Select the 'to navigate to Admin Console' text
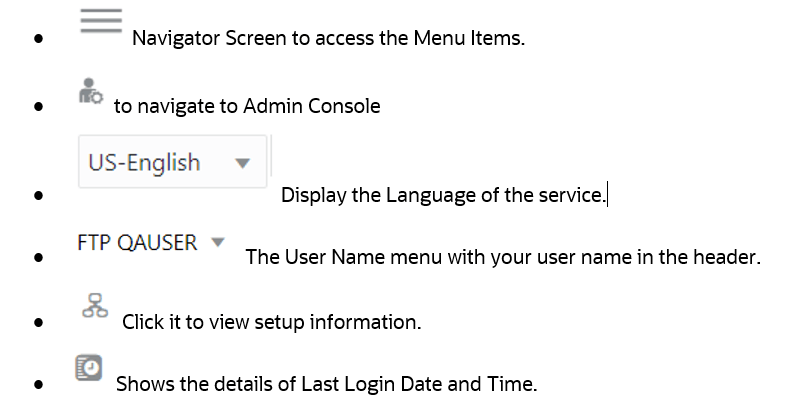Viewport: 798px width, 420px height. [x=247, y=105]
